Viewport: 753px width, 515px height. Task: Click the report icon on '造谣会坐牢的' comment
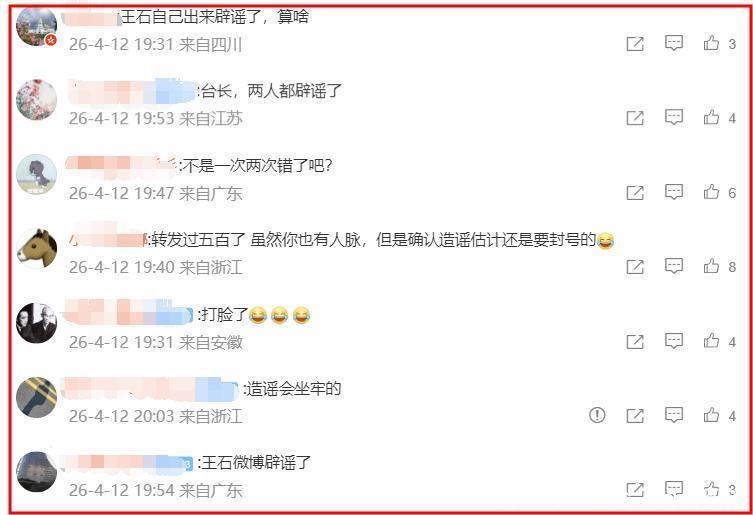pyautogui.click(x=597, y=415)
